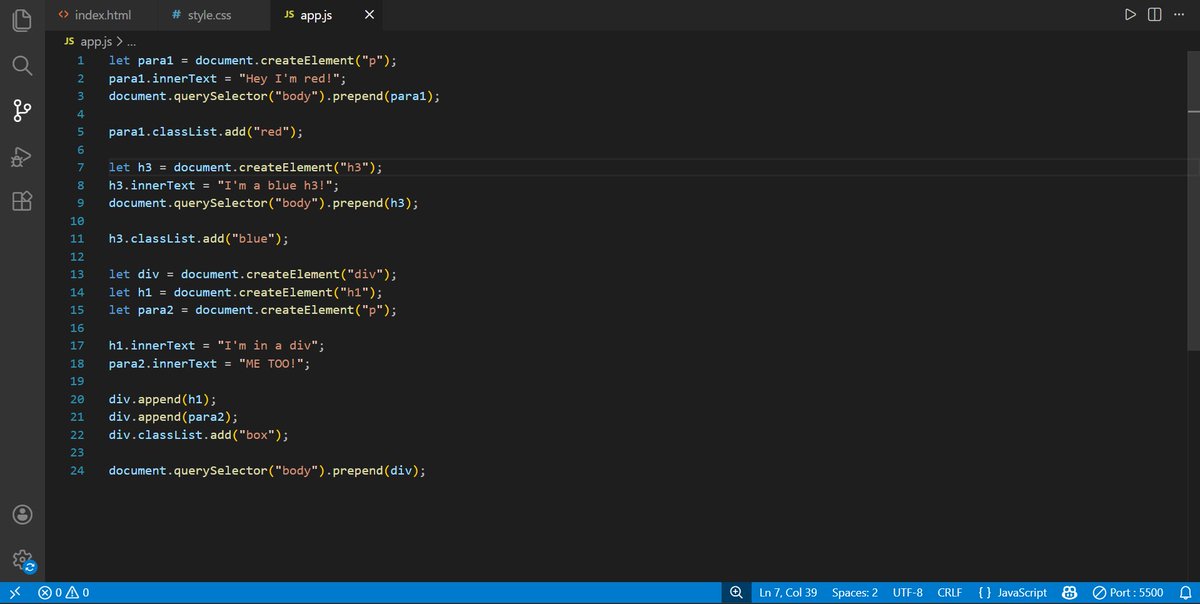Change end of line sequence CRLF

(x=950, y=593)
